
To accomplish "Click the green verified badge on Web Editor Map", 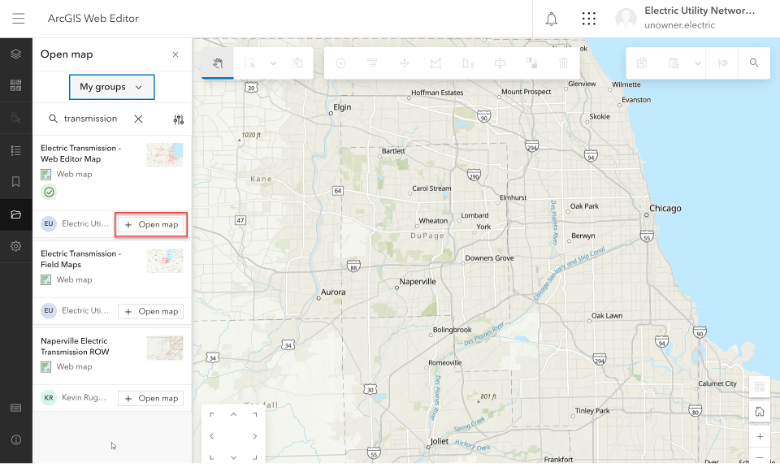I will [49, 192].
